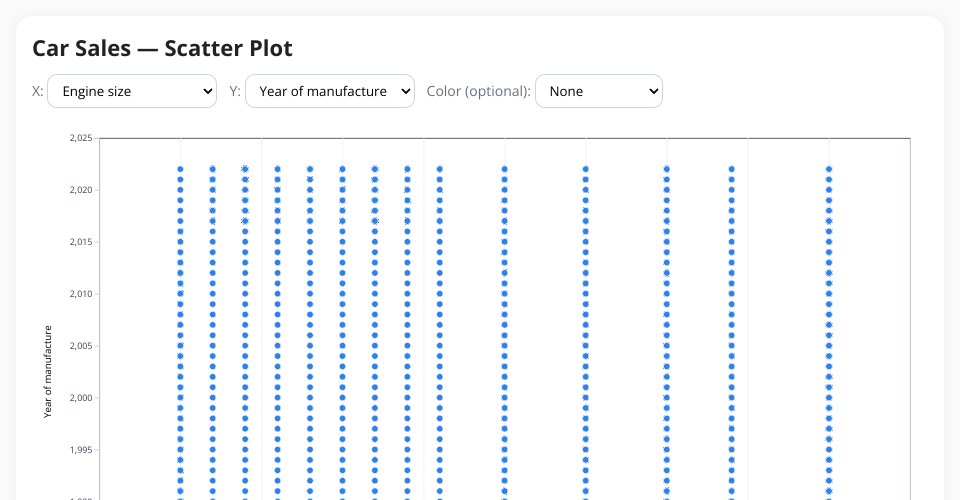This screenshot has width=960, height=500.
Task: Click the leftmost data point at year 2,010
Action: click(180, 294)
